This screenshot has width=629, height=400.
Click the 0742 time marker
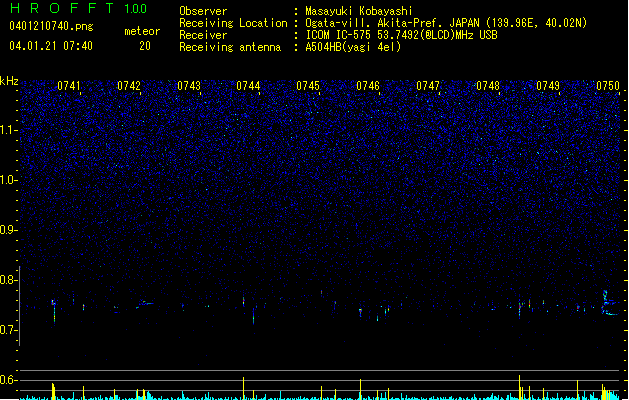[129, 86]
